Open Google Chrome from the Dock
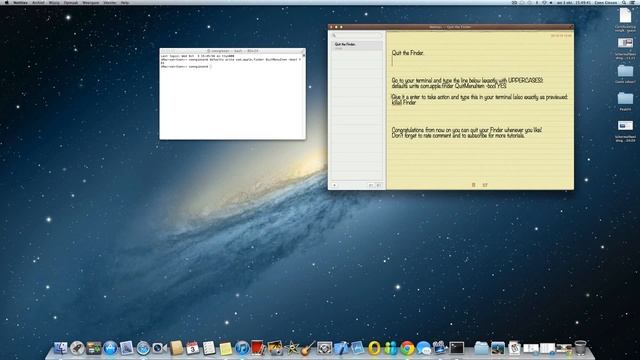 pyautogui.click(x=407, y=348)
